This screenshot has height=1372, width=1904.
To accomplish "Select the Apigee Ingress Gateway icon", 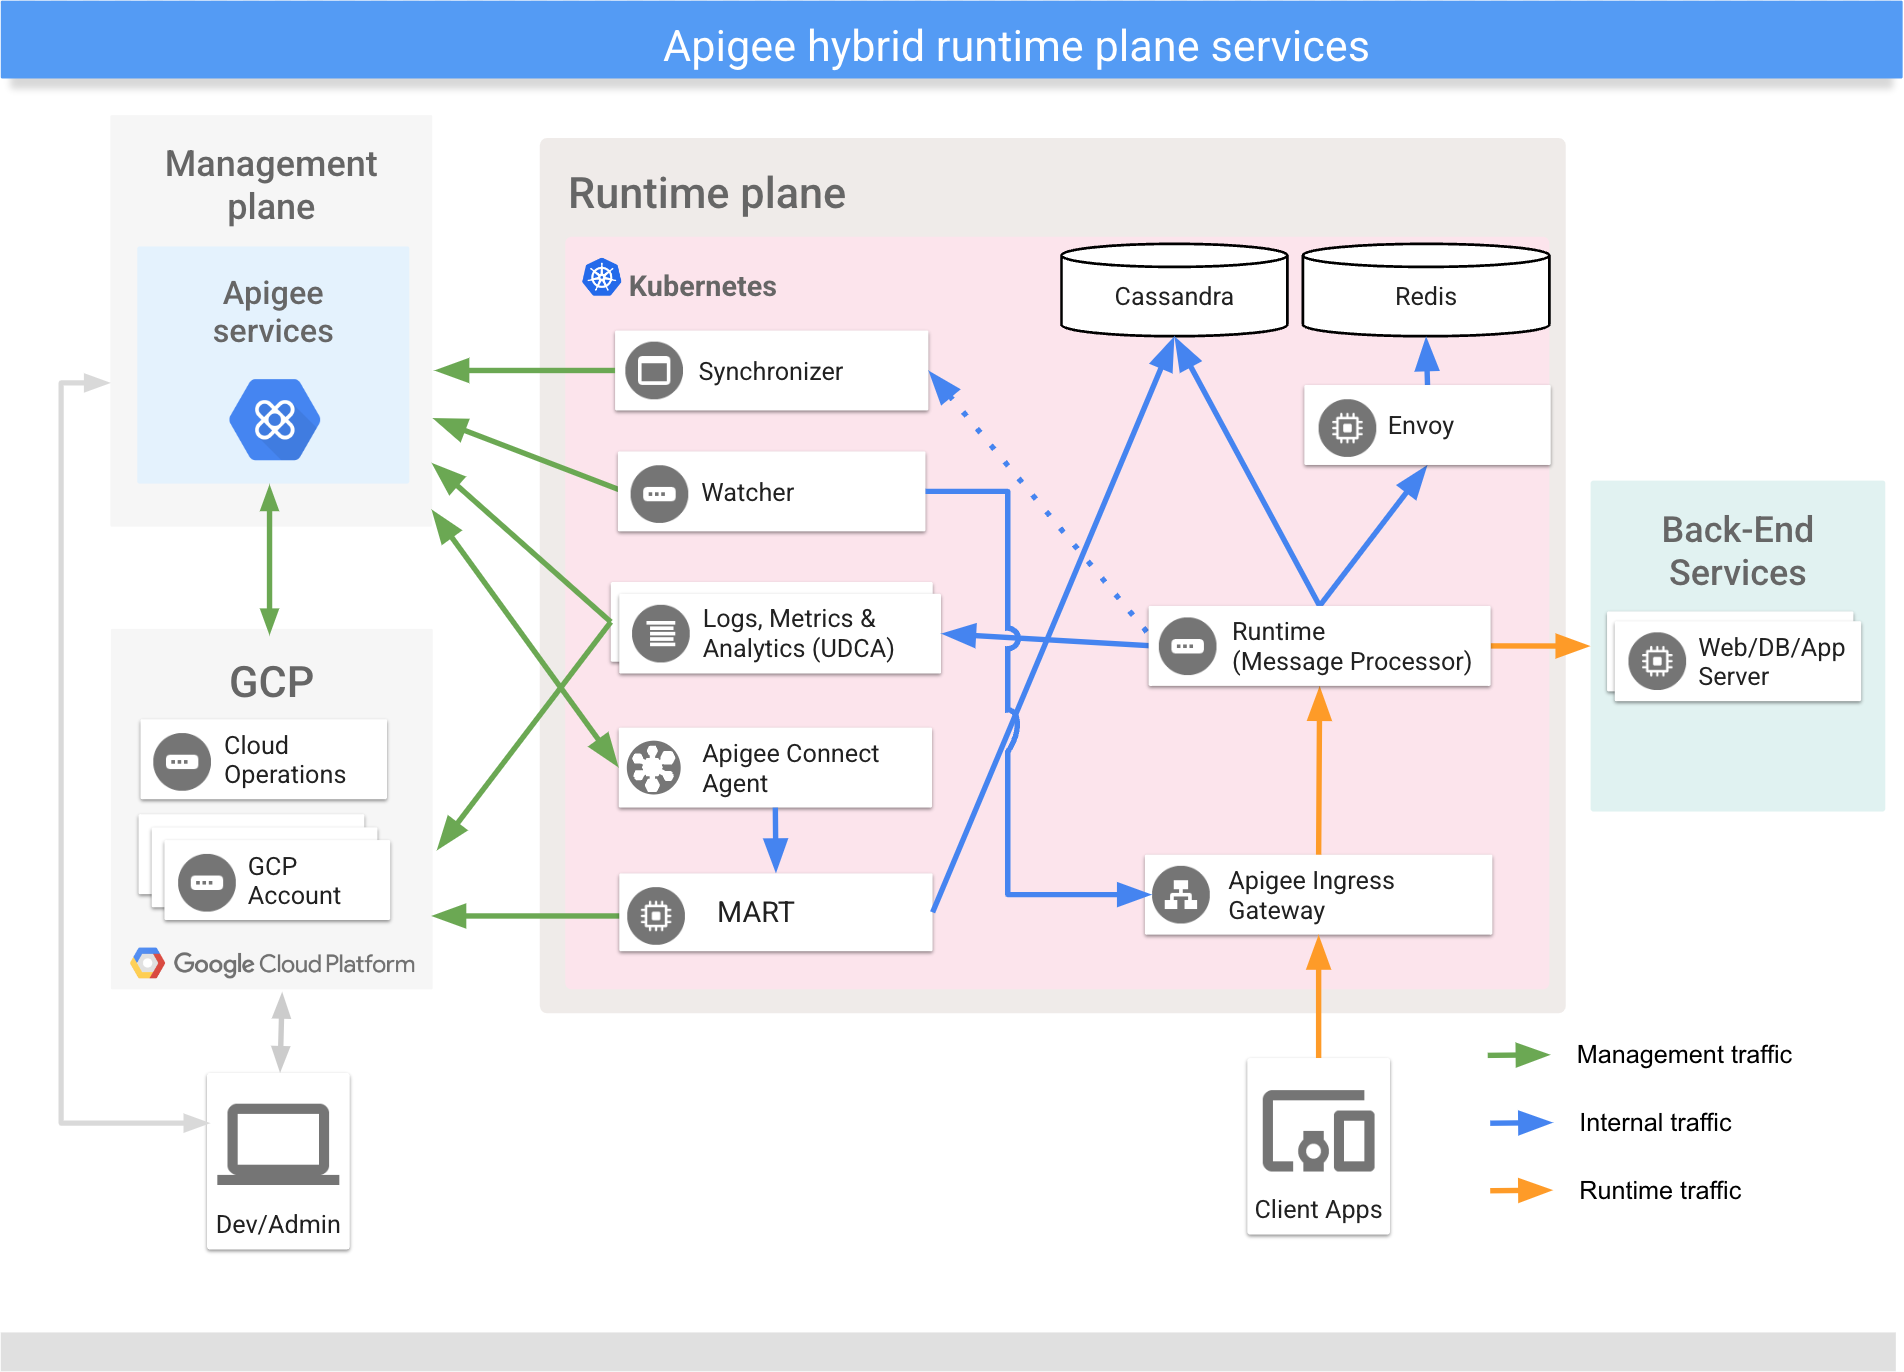I will (1182, 895).
